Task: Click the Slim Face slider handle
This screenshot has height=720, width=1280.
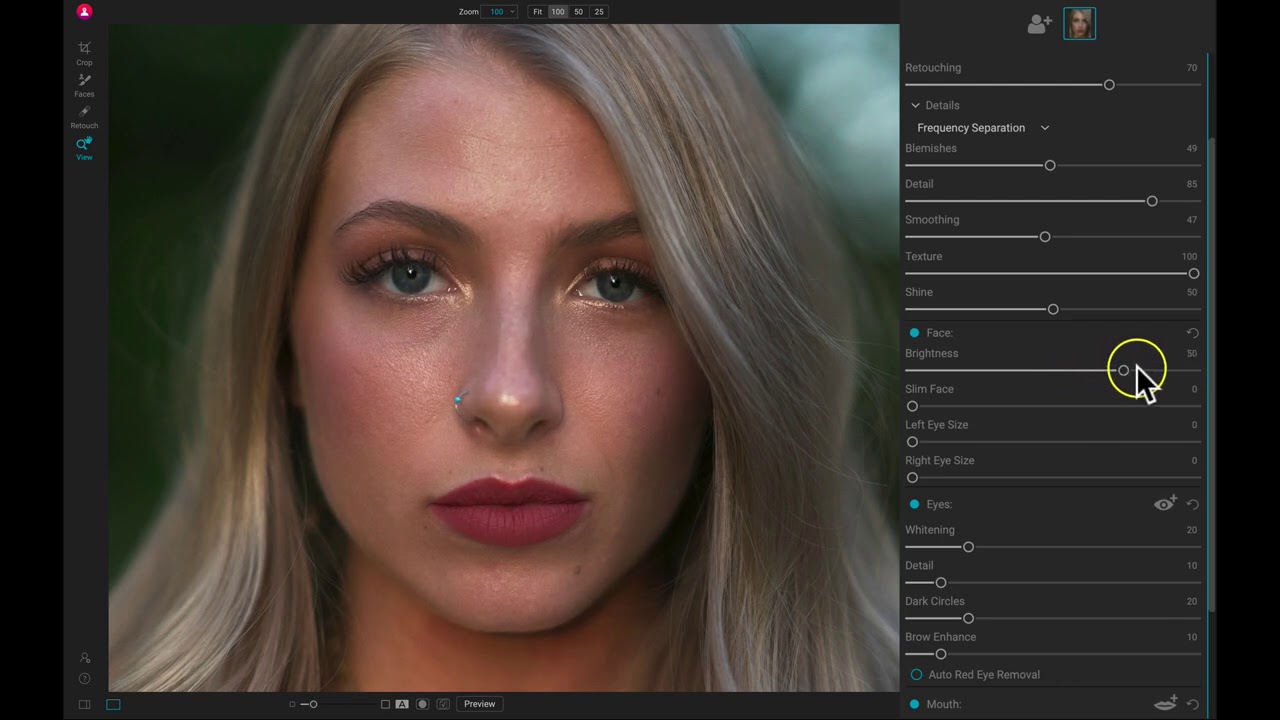Action: 912,406
